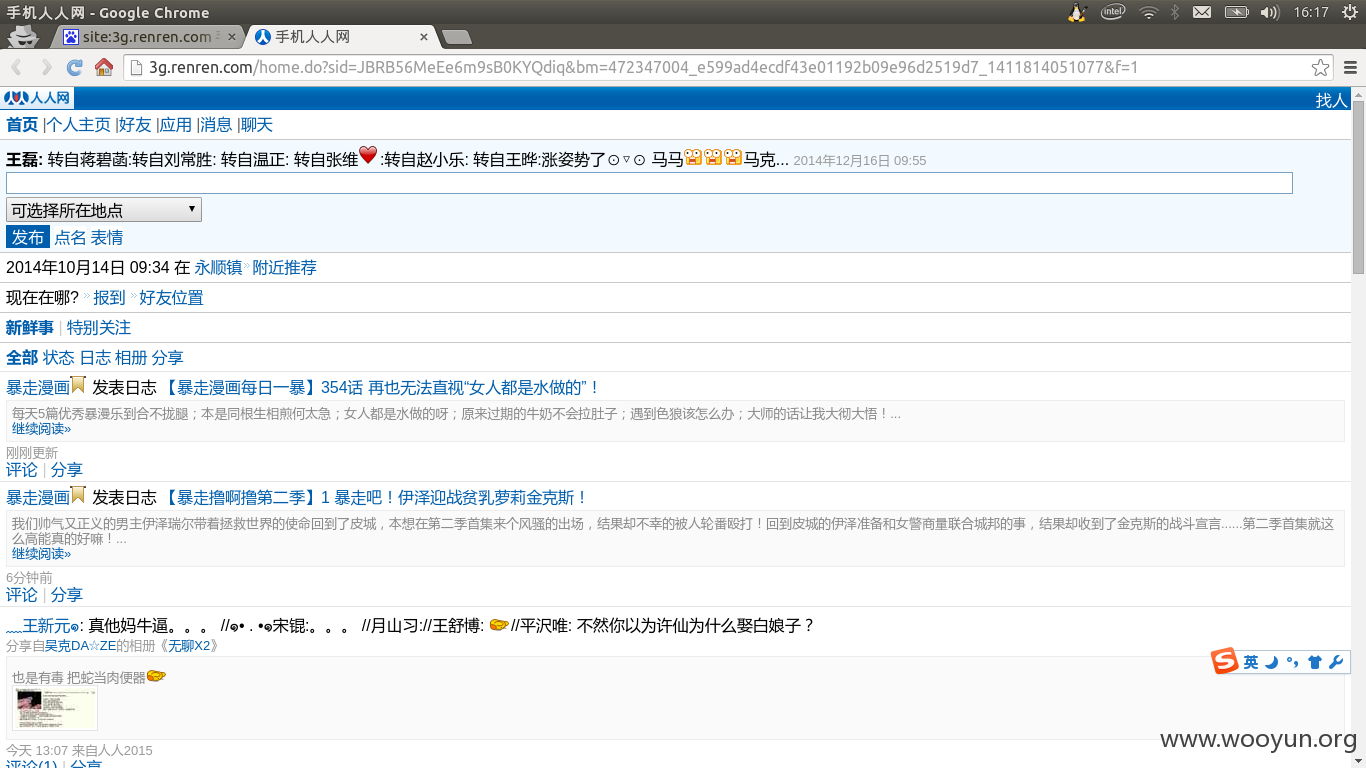Close the 手机人人网 tab

pos(424,37)
